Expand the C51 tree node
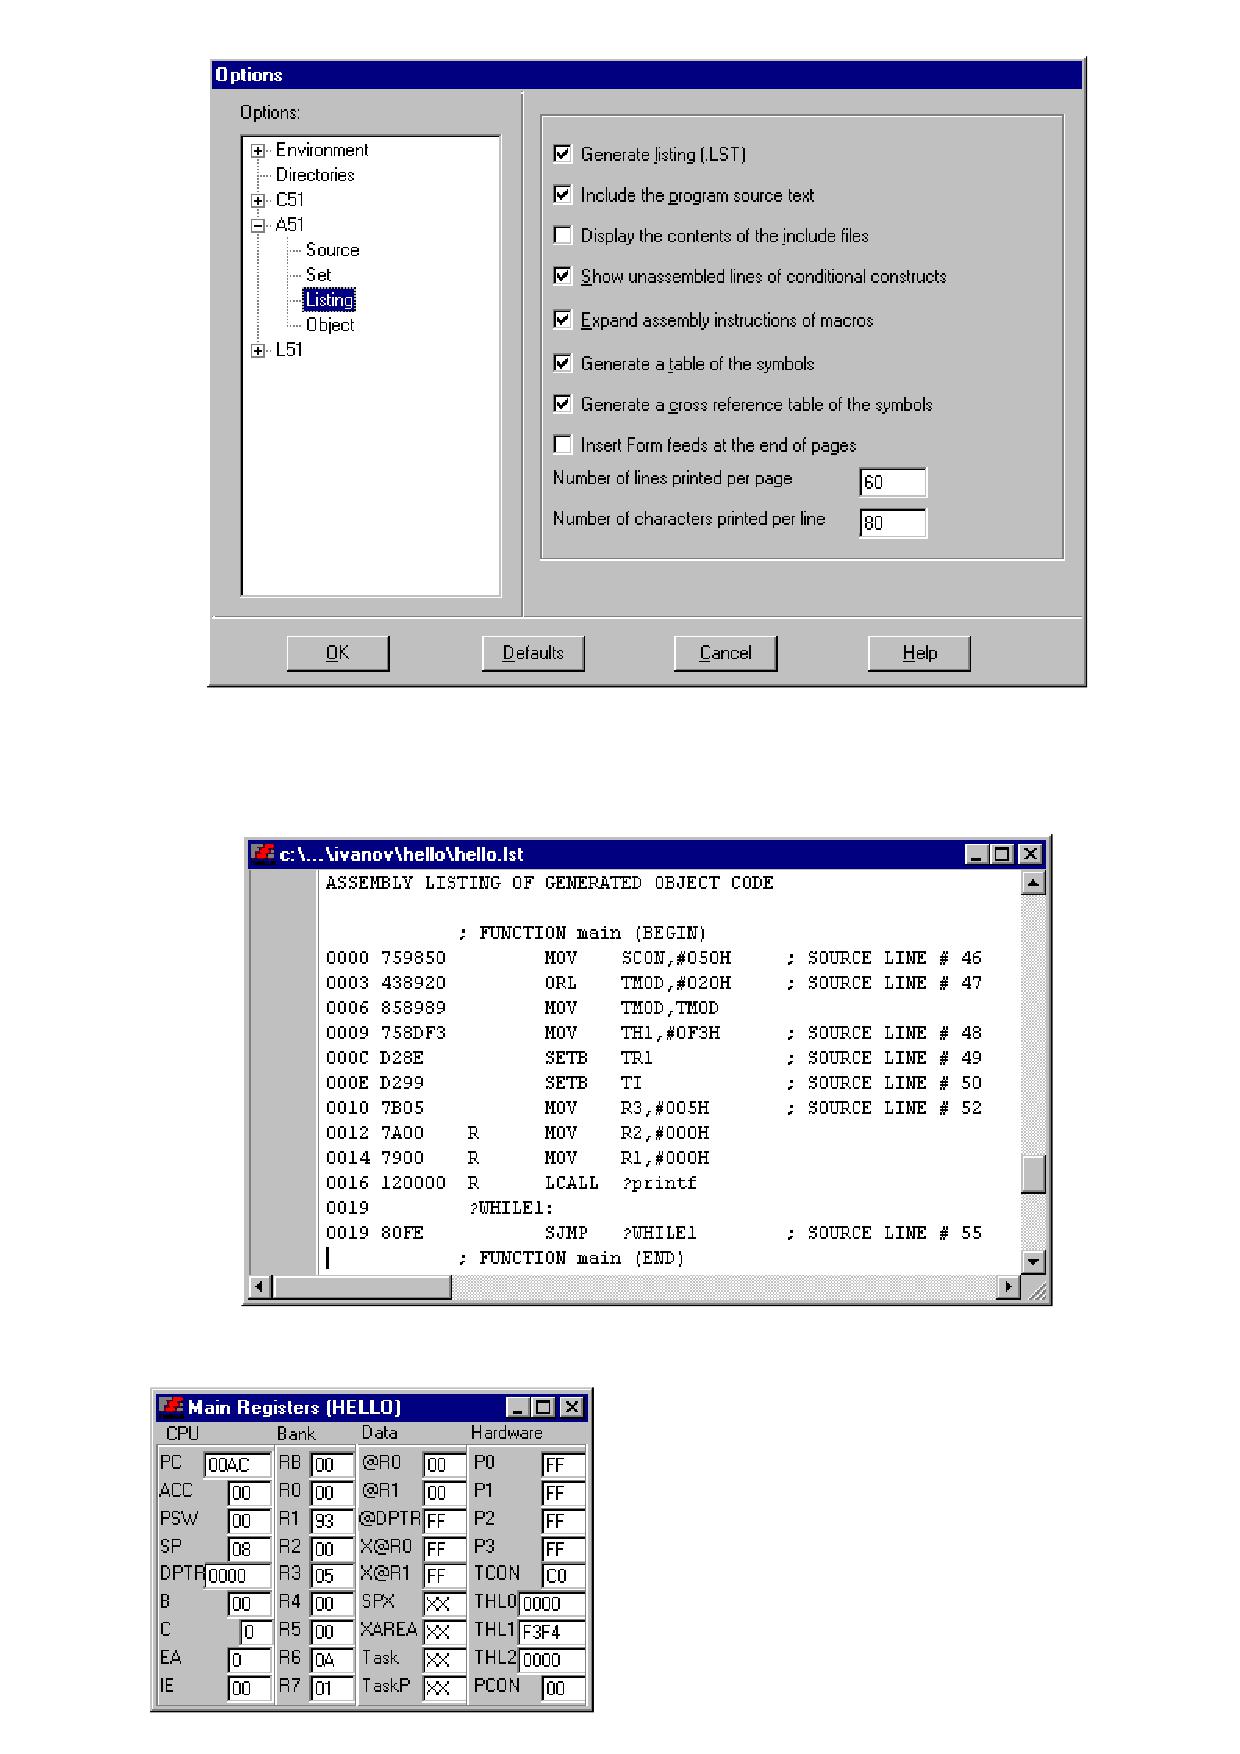Image resolution: width=1240 pixels, height=1754 pixels. pos(259,200)
